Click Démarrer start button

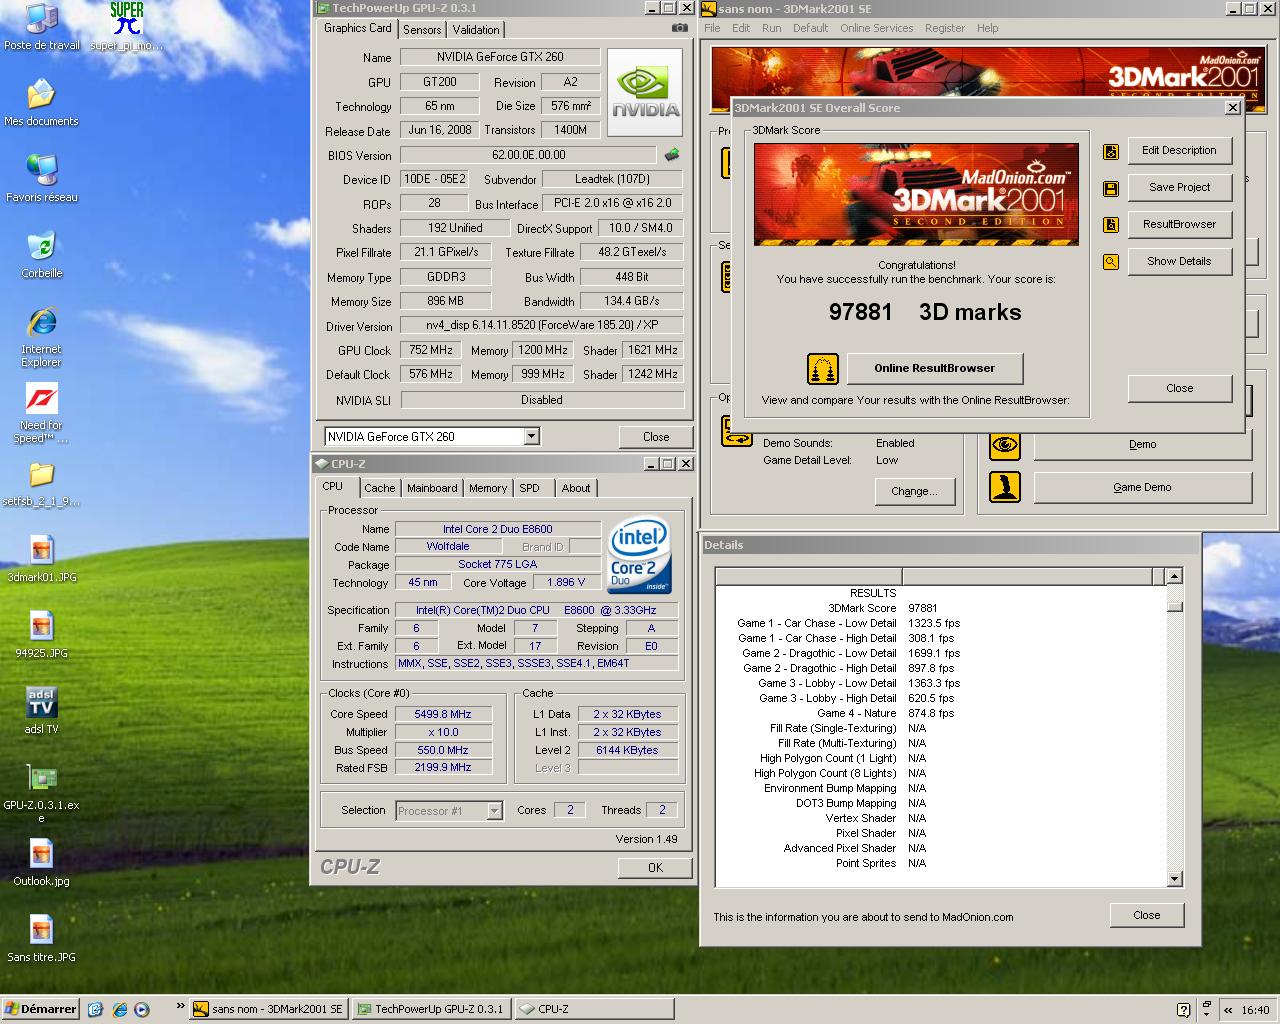pos(40,1010)
